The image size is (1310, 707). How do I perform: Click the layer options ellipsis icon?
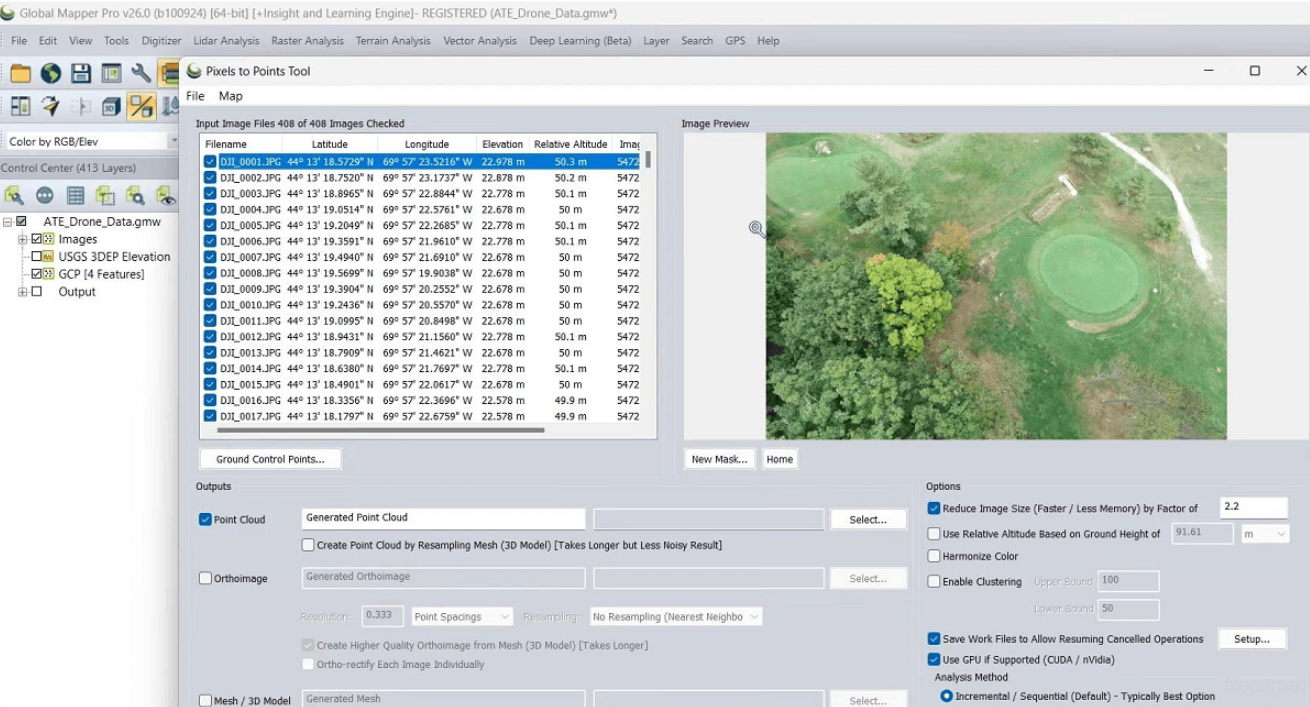pos(45,195)
